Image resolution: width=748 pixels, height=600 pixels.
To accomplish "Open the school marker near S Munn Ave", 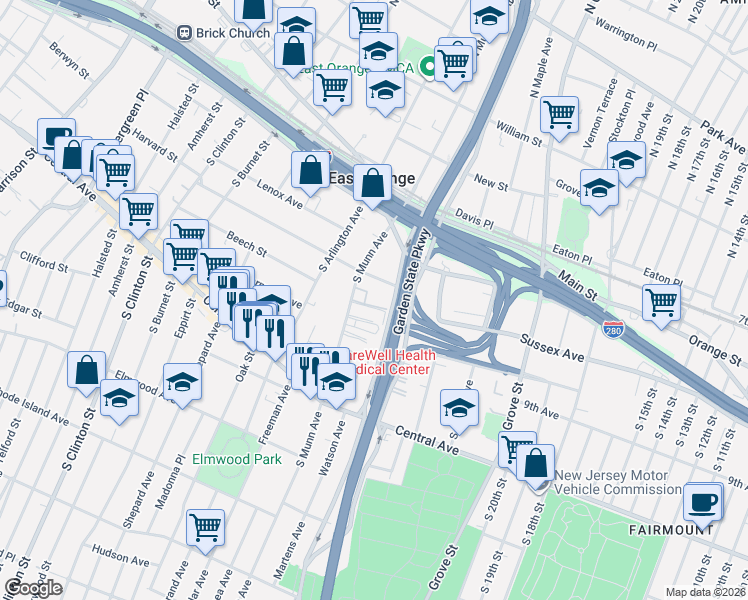I will [336, 383].
